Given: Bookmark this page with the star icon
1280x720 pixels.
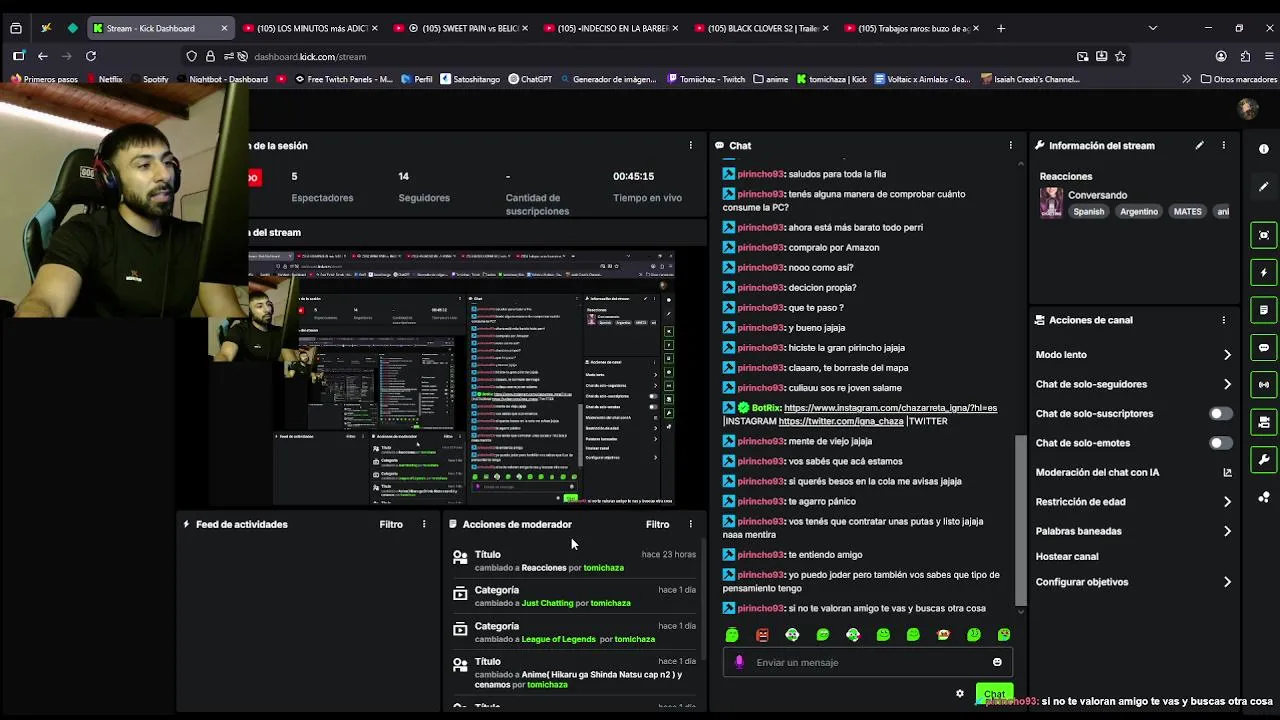Looking at the screenshot, I should pyautogui.click(x=1120, y=56).
